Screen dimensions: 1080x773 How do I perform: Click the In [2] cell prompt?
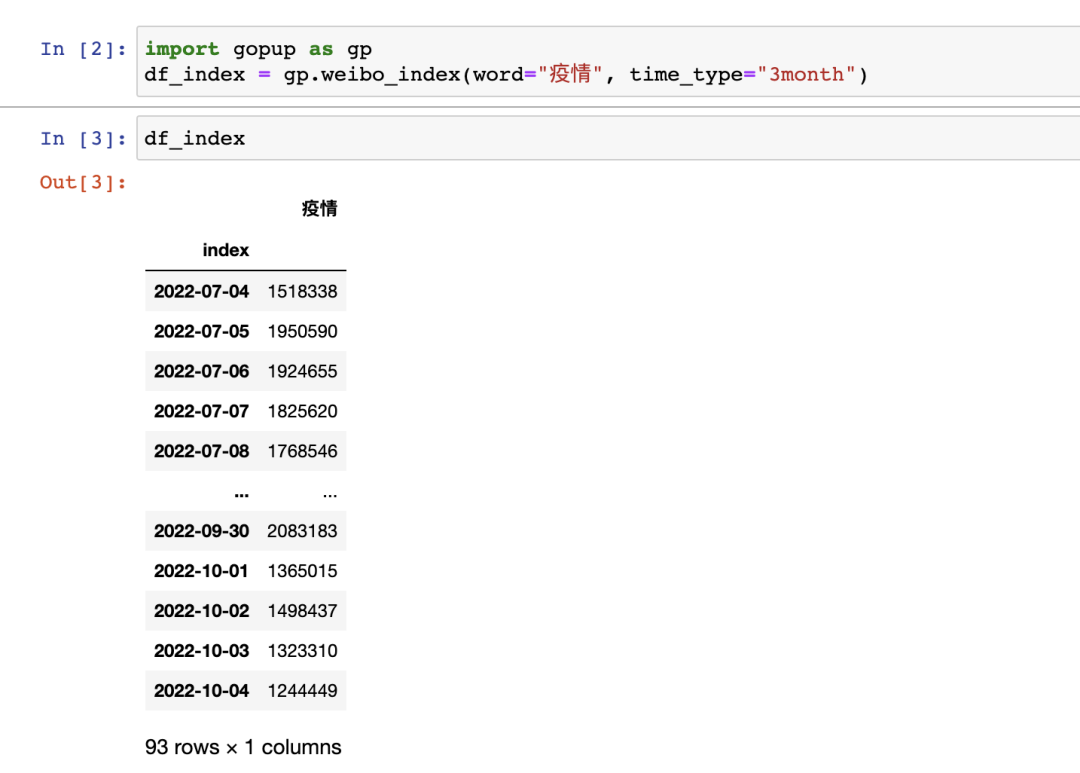pos(82,48)
